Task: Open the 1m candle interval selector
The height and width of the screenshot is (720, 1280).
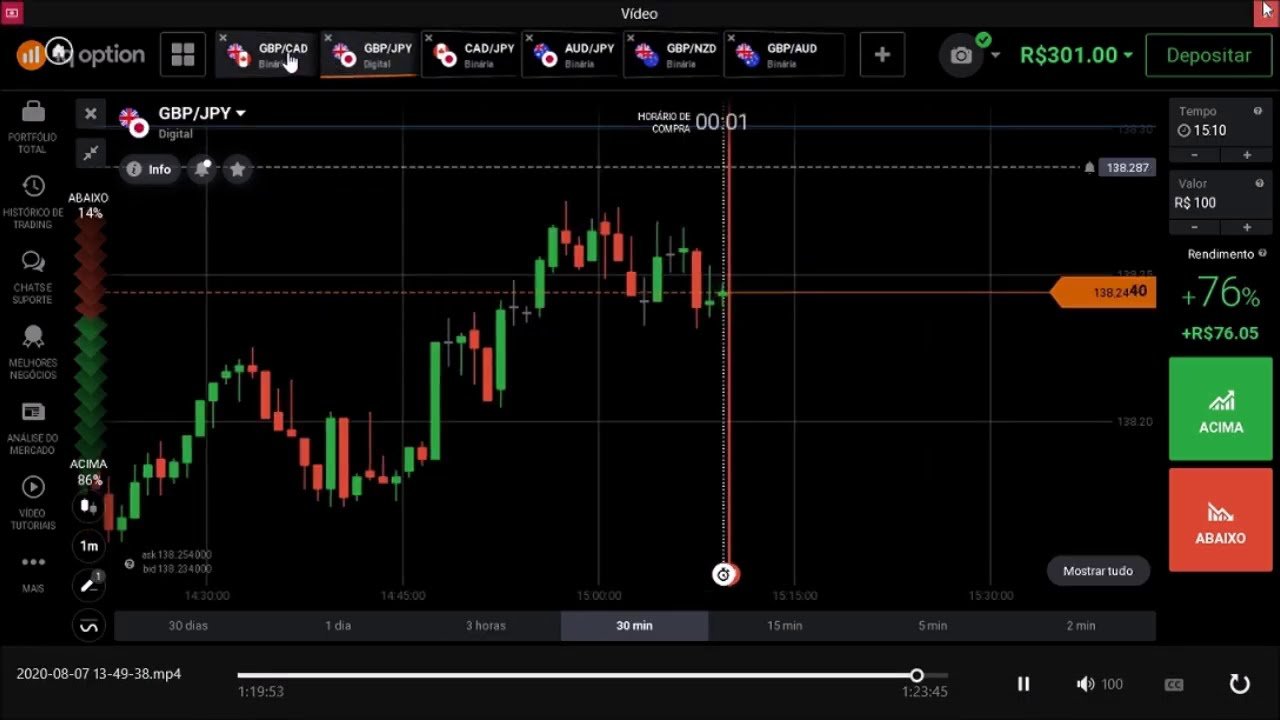Action: pos(89,546)
